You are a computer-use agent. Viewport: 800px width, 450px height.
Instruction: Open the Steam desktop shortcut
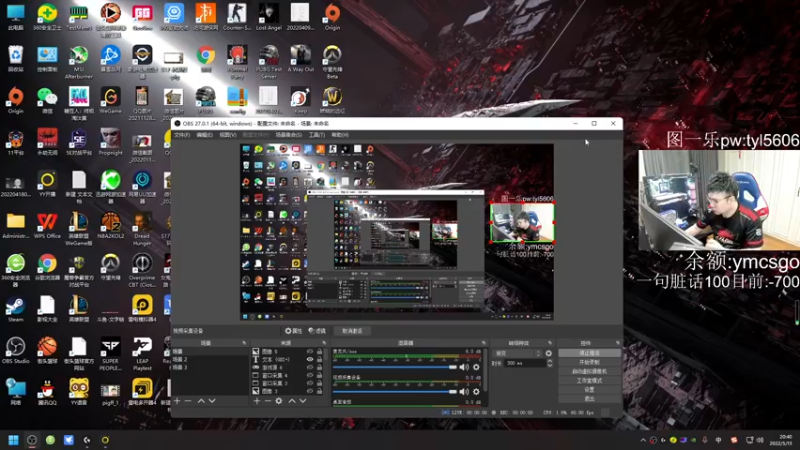pos(15,309)
